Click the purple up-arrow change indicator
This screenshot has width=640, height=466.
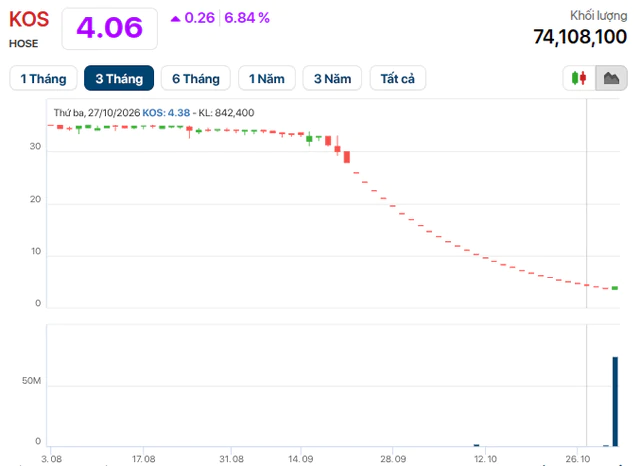176,18
